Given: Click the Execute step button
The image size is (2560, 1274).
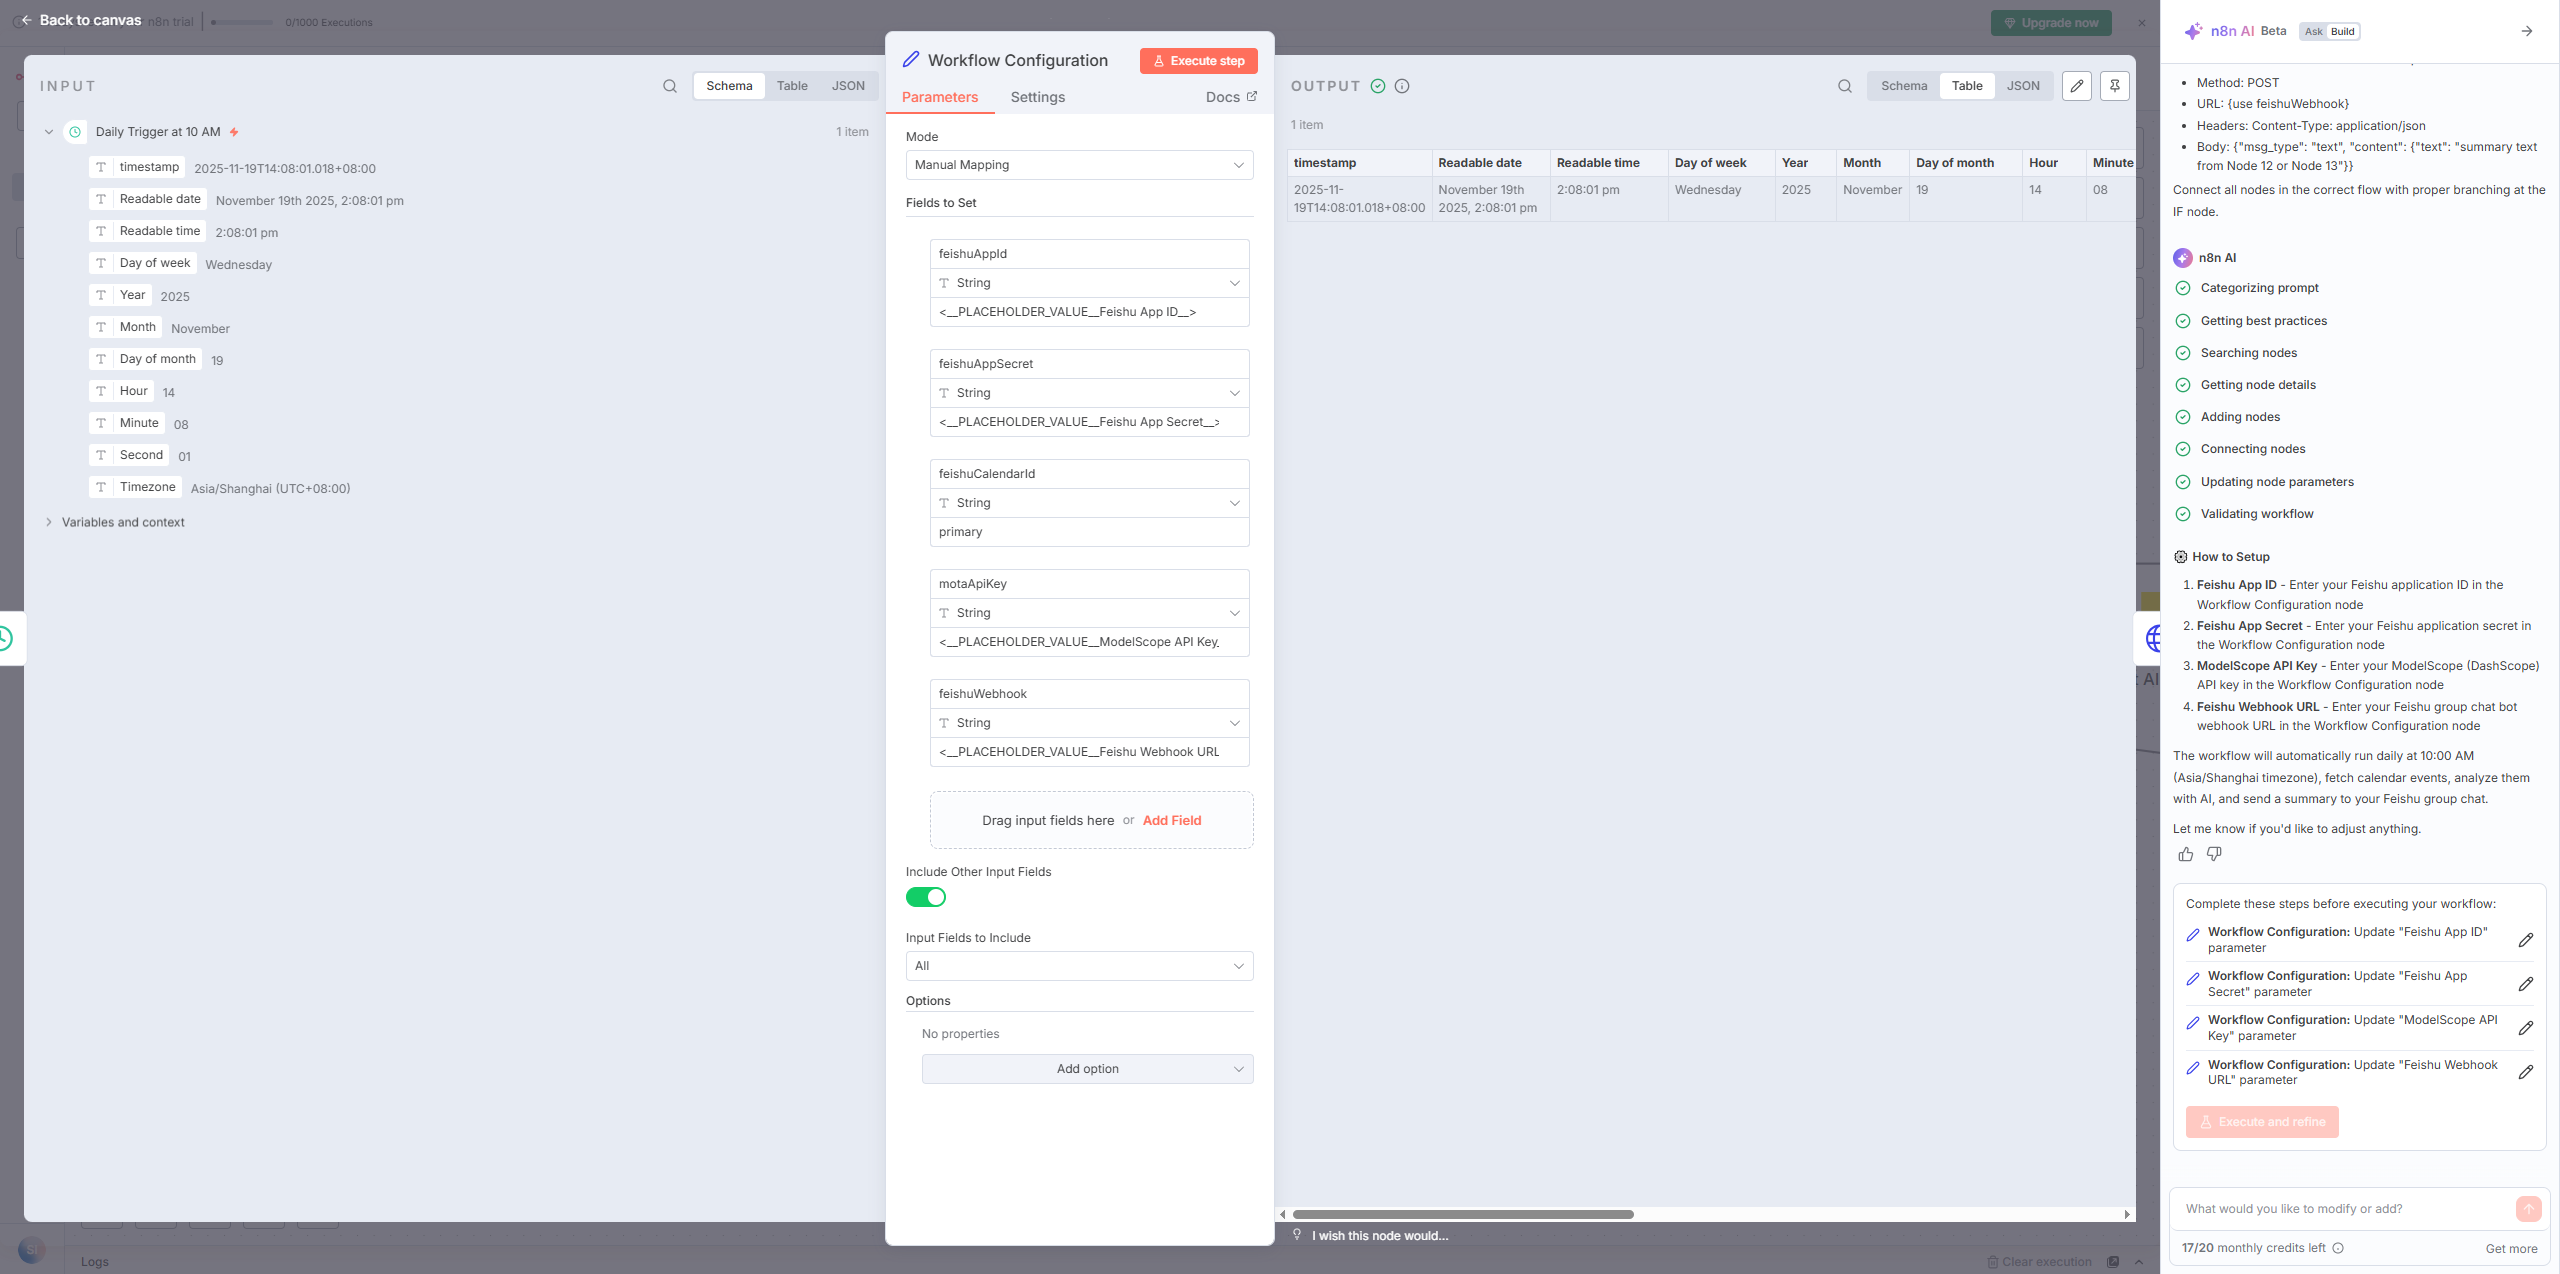Looking at the screenshot, I should coord(1198,61).
